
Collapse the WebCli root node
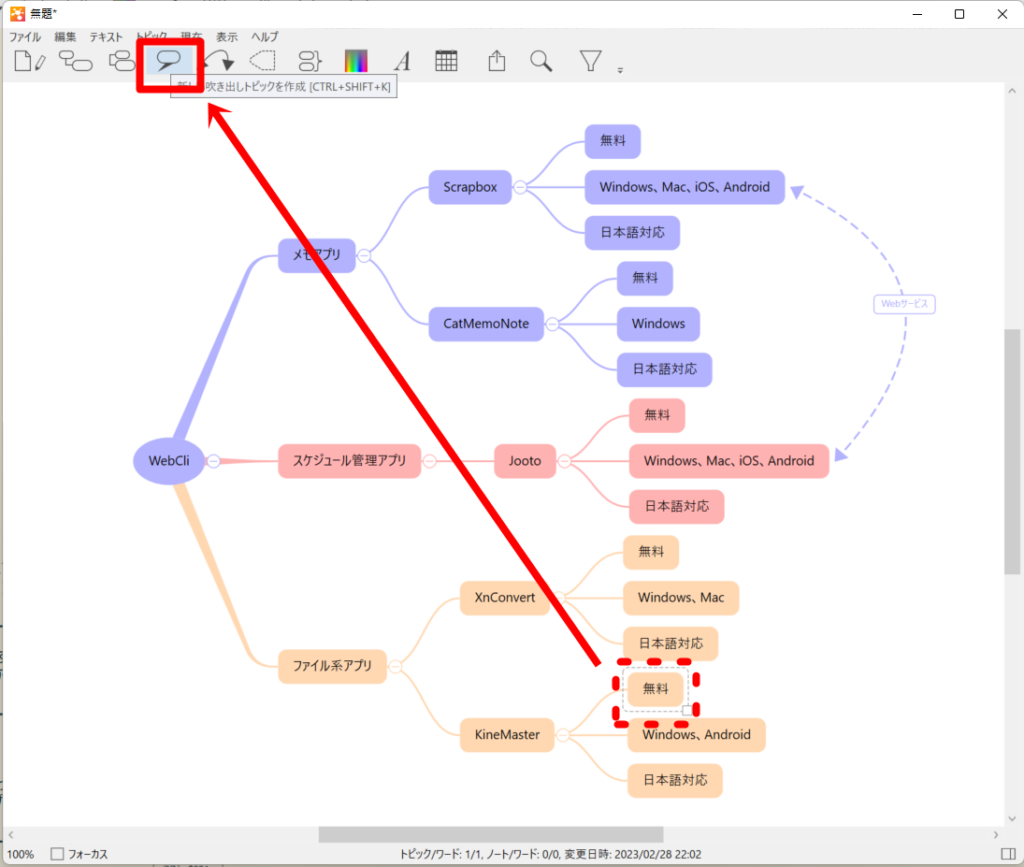pyautogui.click(x=213, y=461)
